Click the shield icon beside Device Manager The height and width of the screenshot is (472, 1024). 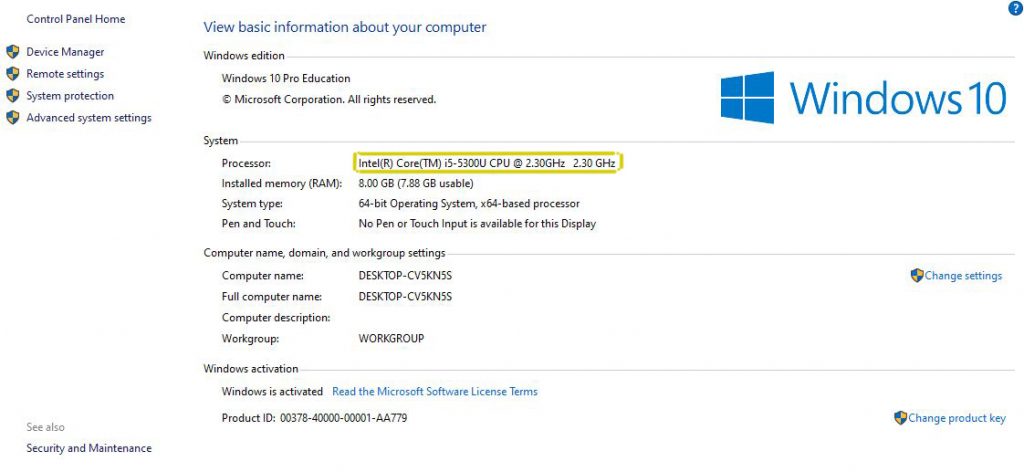pos(12,52)
